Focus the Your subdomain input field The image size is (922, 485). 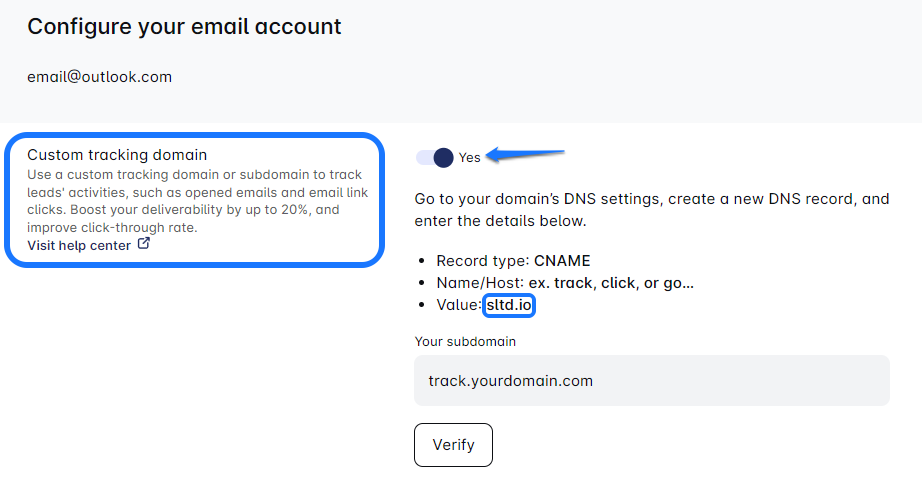point(651,381)
